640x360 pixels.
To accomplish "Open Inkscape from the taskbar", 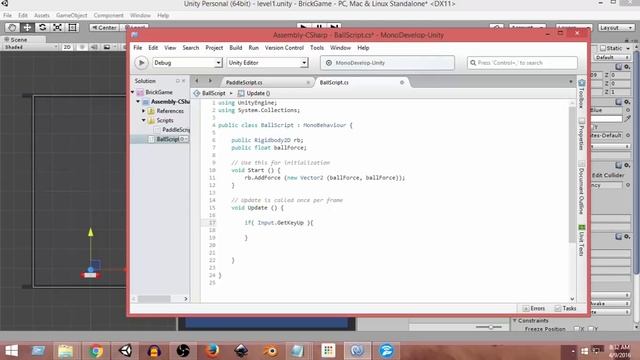I will (241, 351).
